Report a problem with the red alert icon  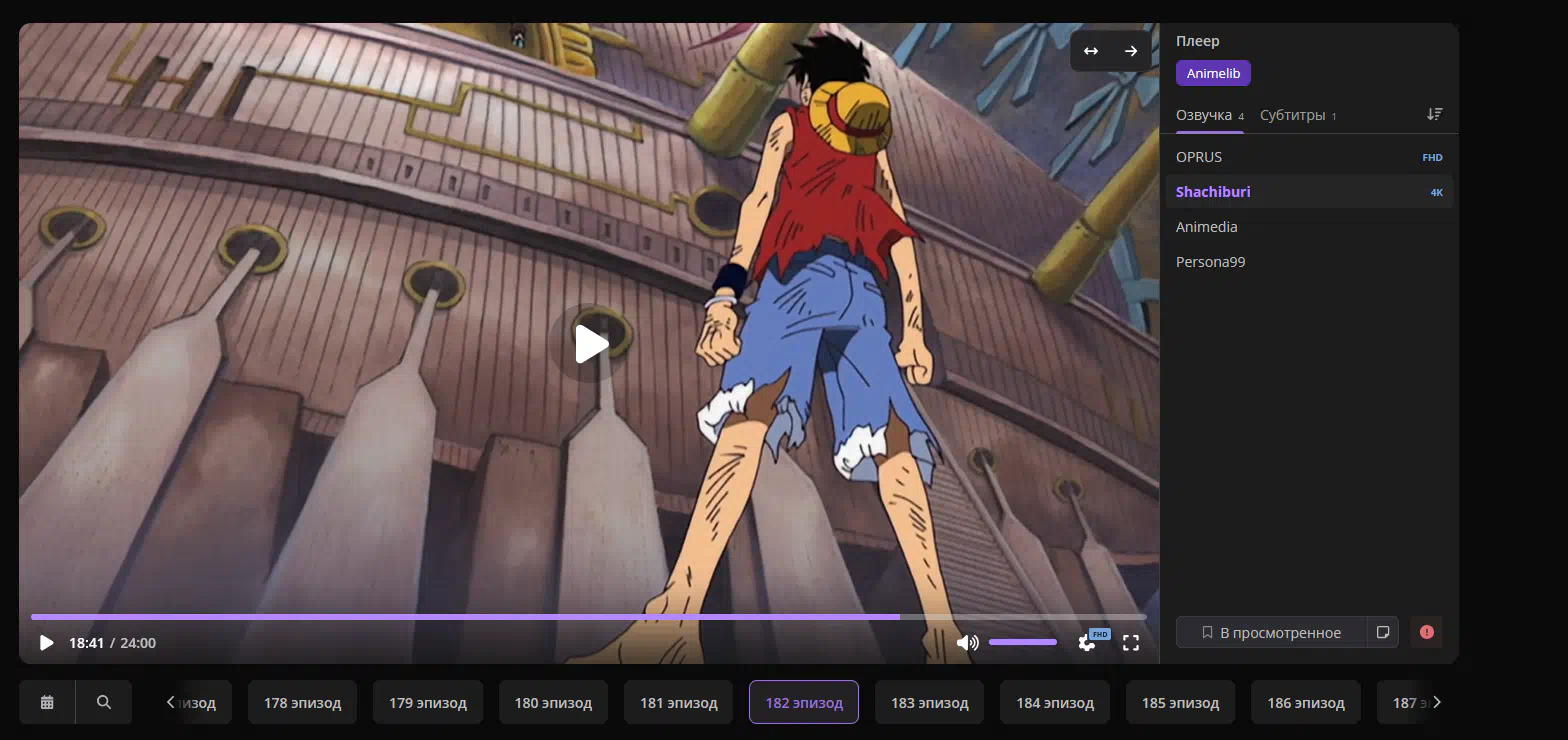(x=1426, y=632)
